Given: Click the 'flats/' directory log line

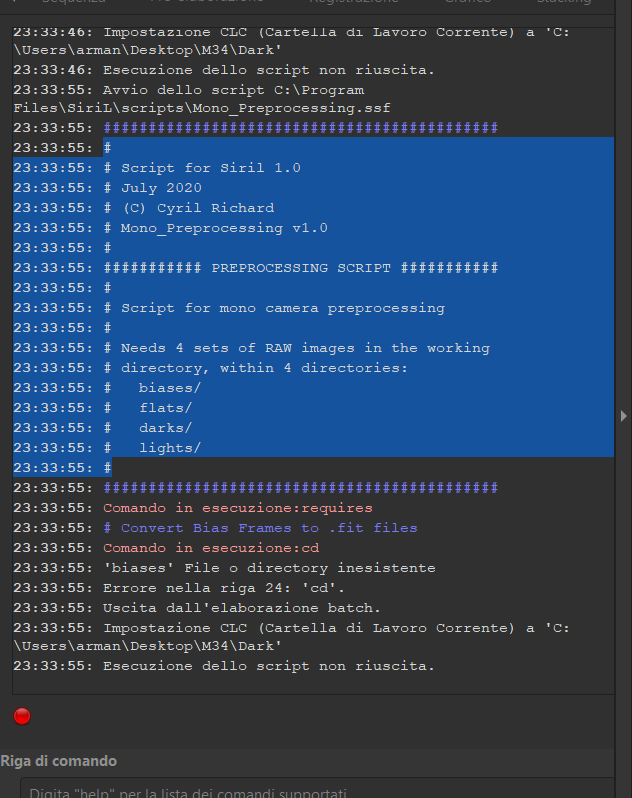Looking at the screenshot, I should (165, 408).
